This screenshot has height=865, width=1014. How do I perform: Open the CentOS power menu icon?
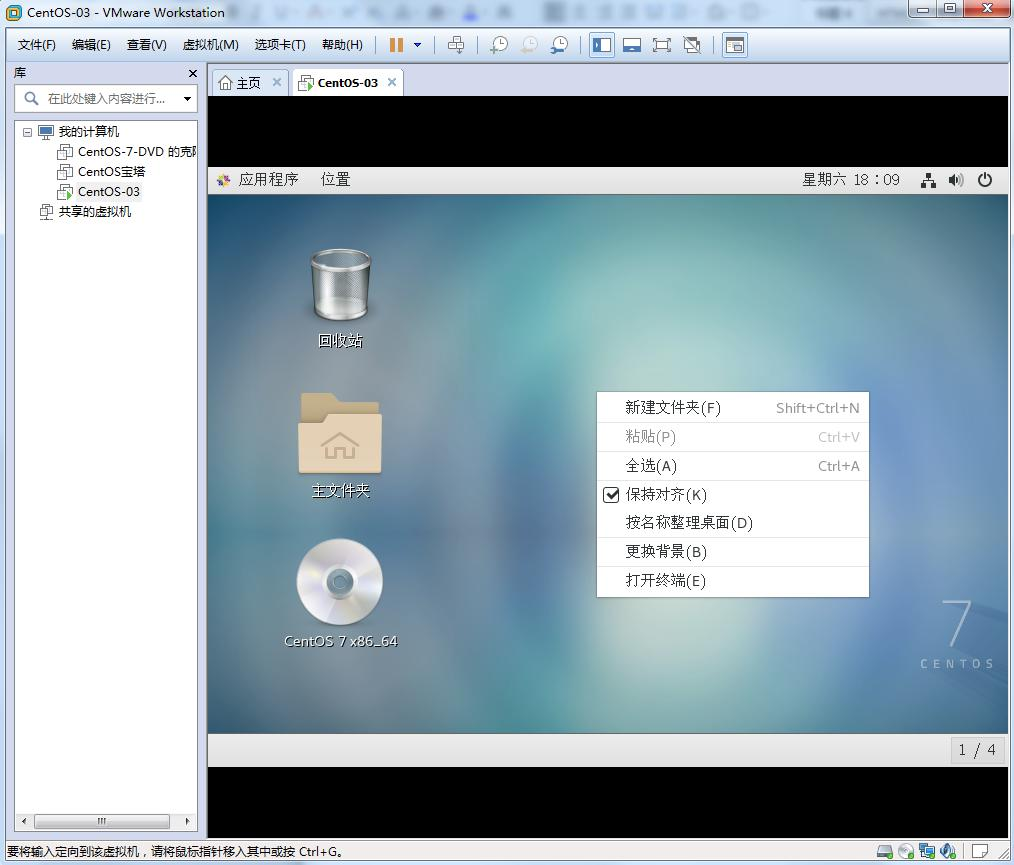pos(985,180)
